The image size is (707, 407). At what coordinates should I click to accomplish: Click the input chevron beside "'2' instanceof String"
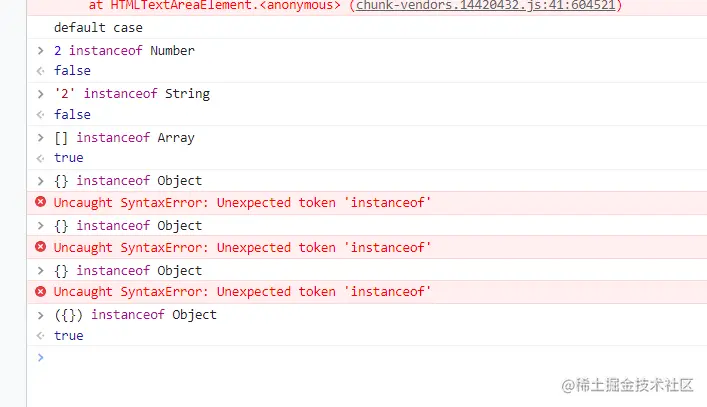click(40, 94)
